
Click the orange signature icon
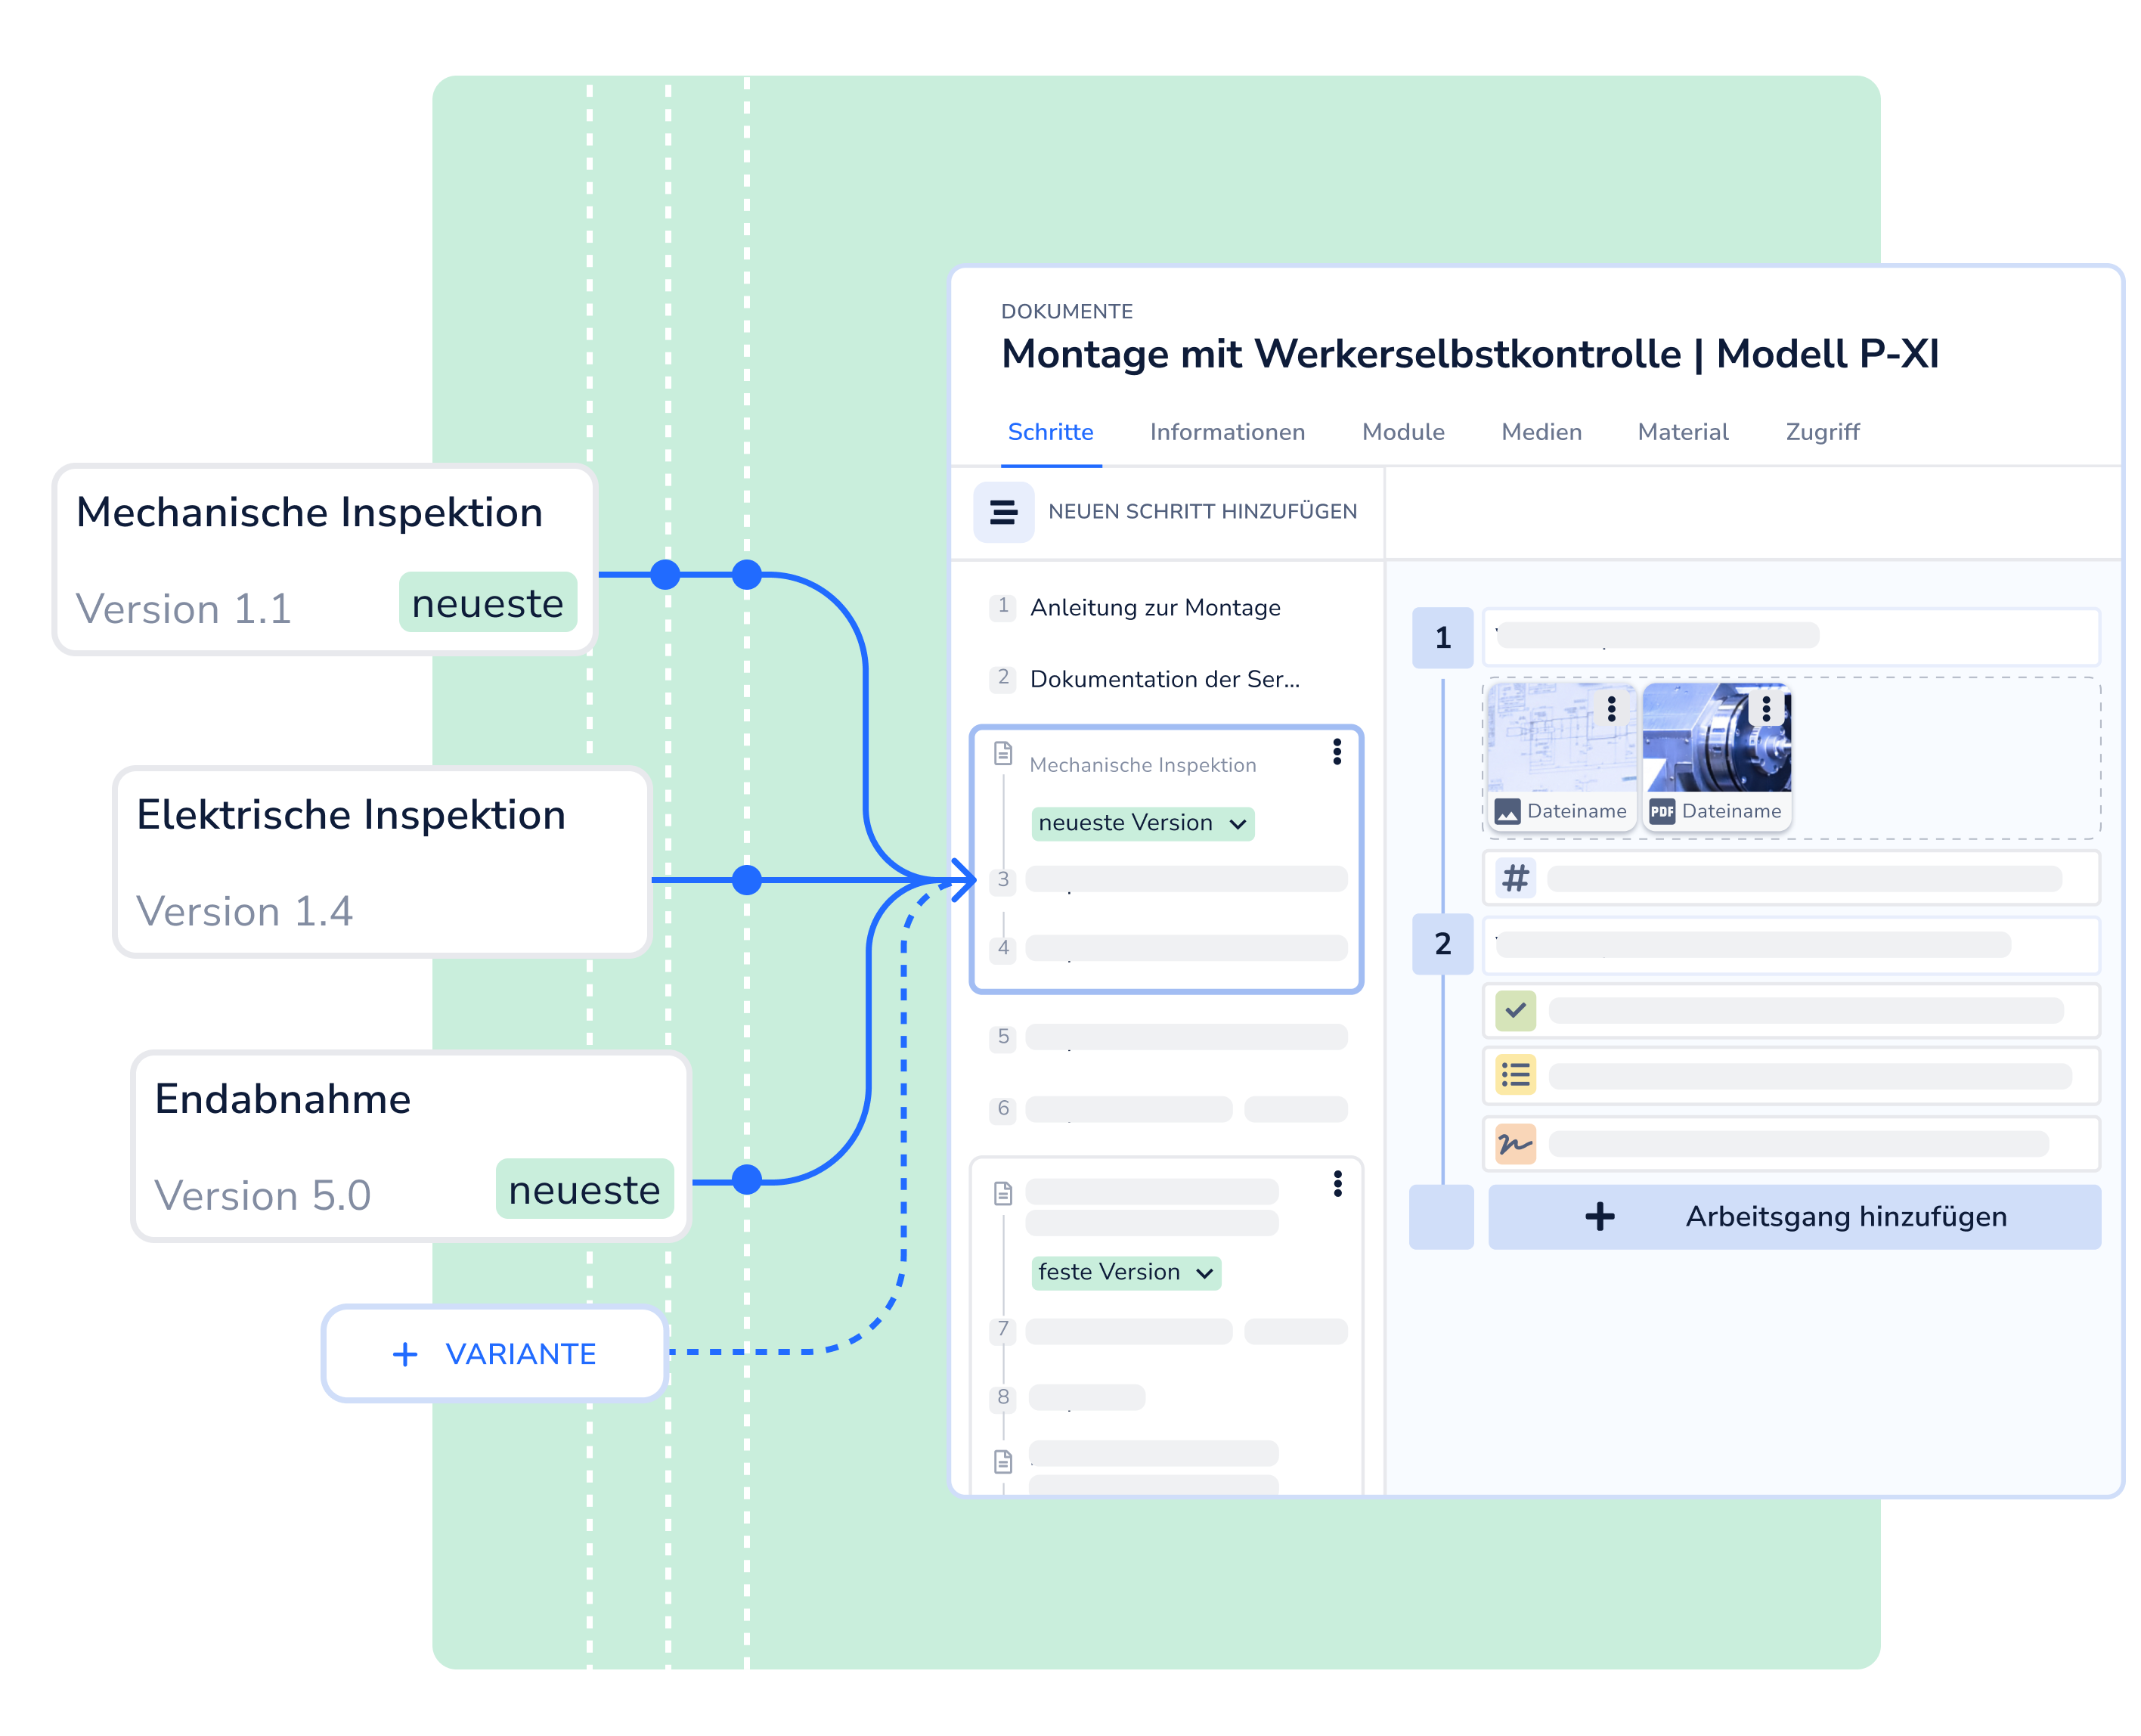[x=1515, y=1143]
